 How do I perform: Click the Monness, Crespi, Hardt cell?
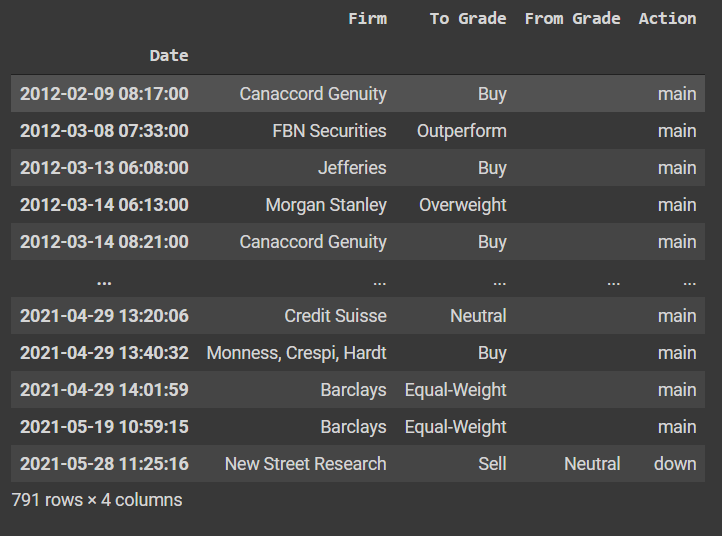[x=297, y=353]
